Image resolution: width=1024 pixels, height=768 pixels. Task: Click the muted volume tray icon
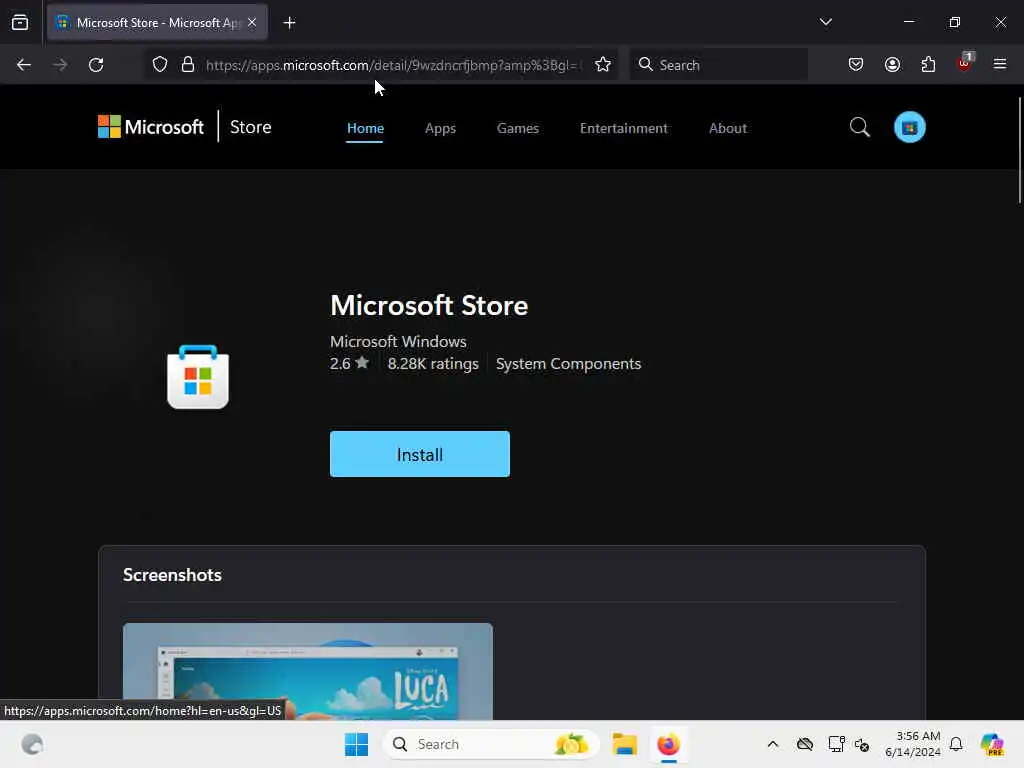pos(862,744)
